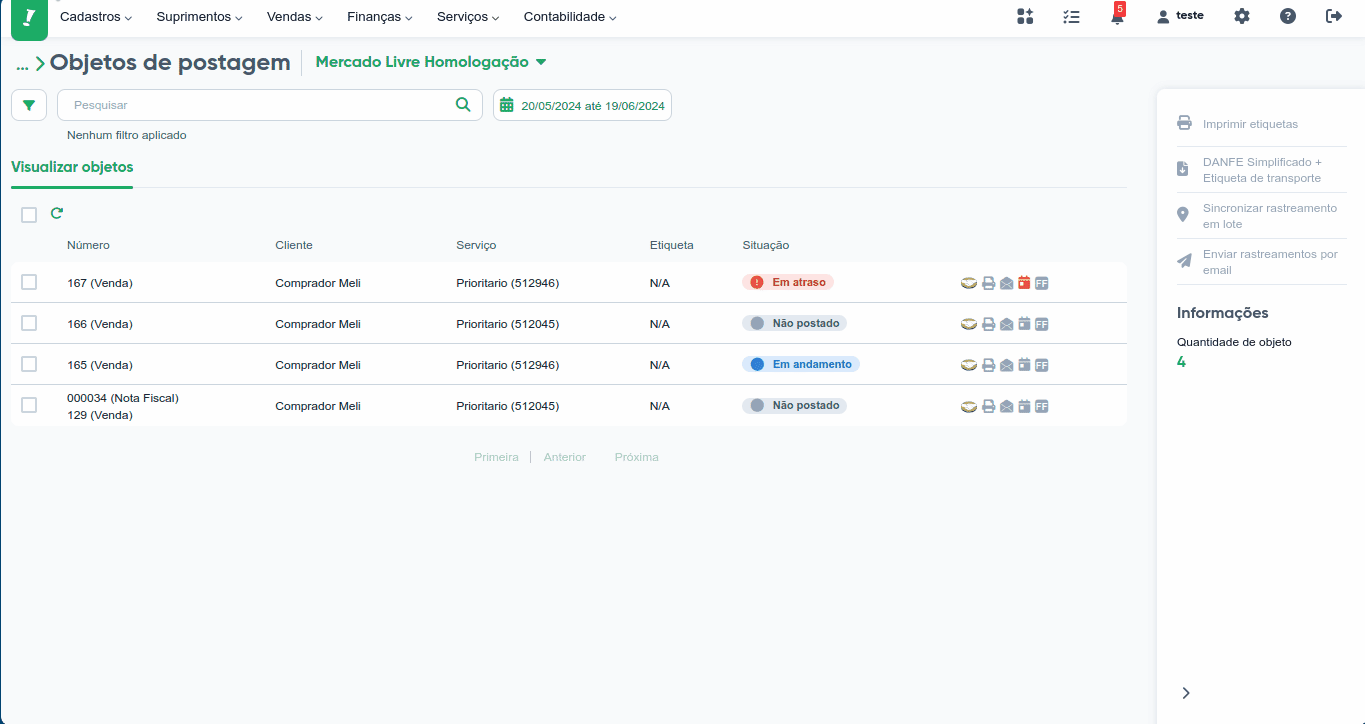
Task: Expand the breadcrumb ellipsis
Action: click(x=22, y=65)
